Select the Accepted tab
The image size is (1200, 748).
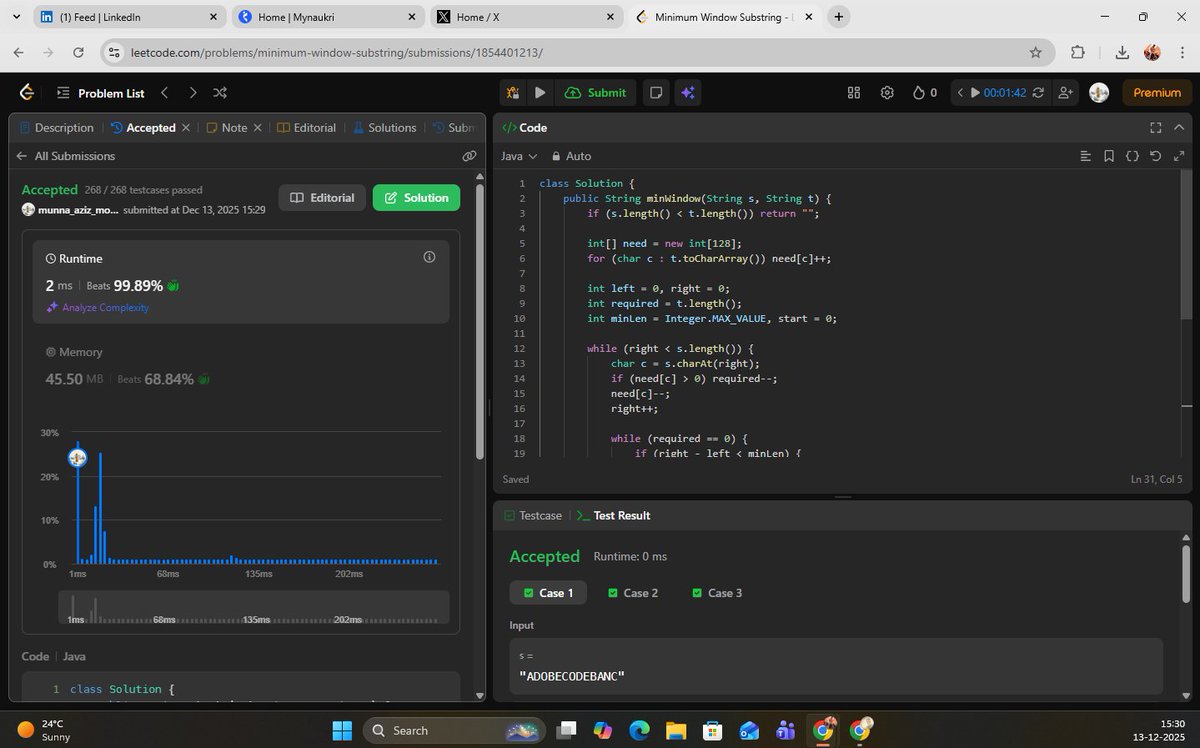pyautogui.click(x=143, y=127)
